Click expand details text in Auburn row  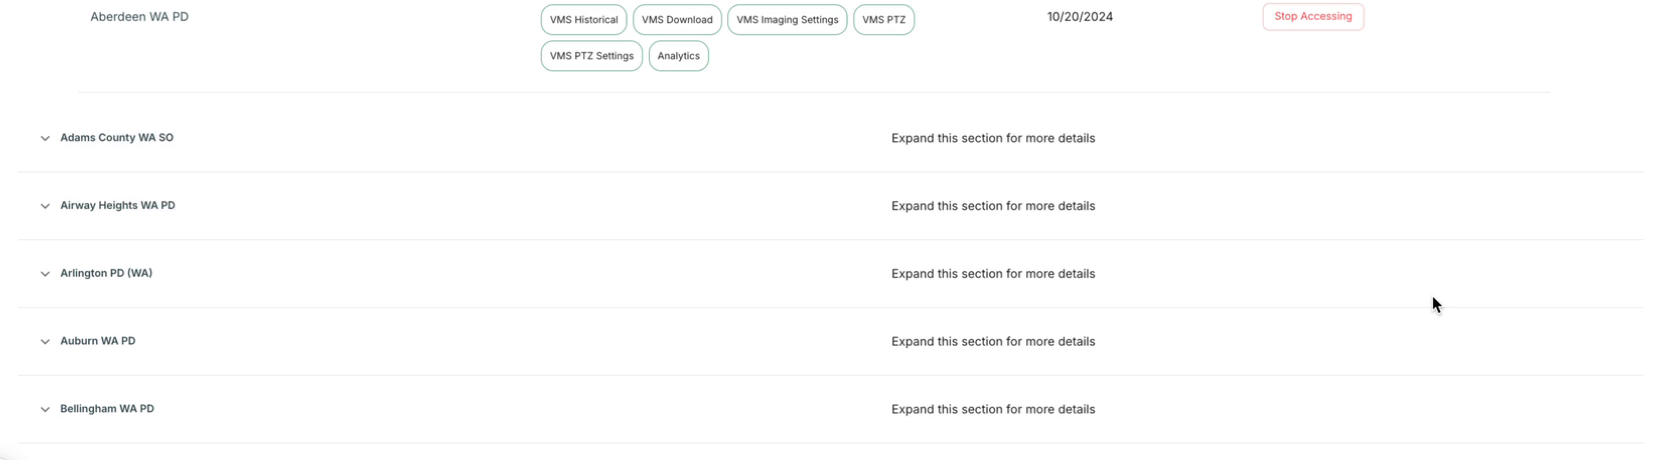pyautogui.click(x=992, y=342)
